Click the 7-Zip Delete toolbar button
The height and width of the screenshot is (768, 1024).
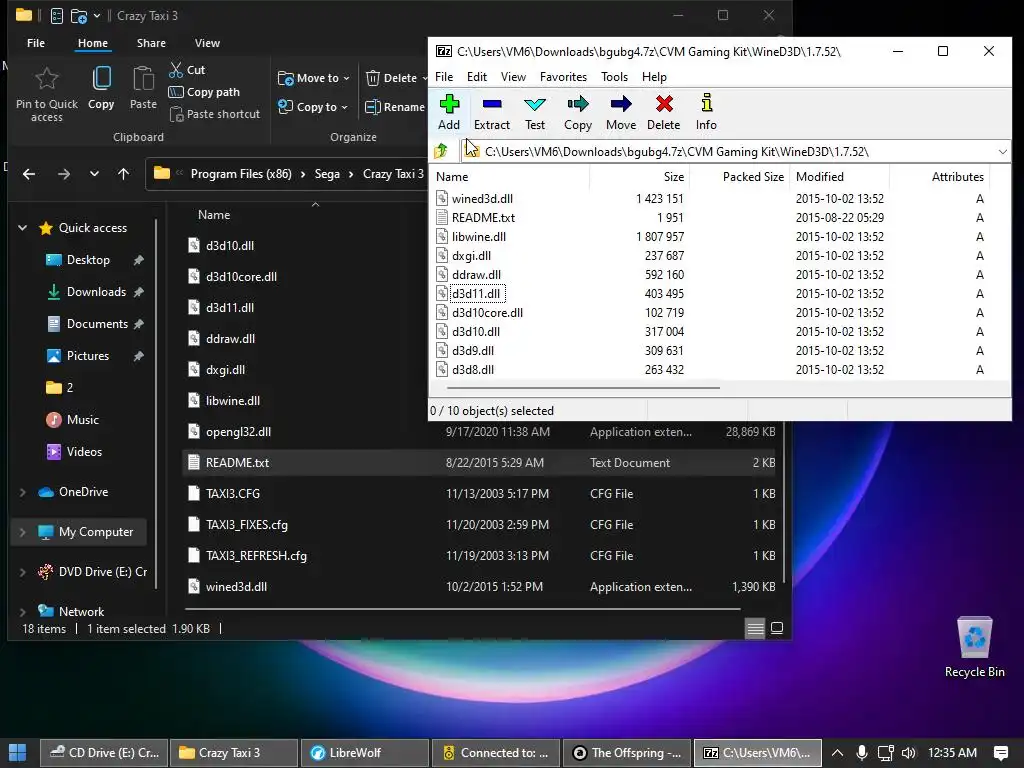pos(664,112)
